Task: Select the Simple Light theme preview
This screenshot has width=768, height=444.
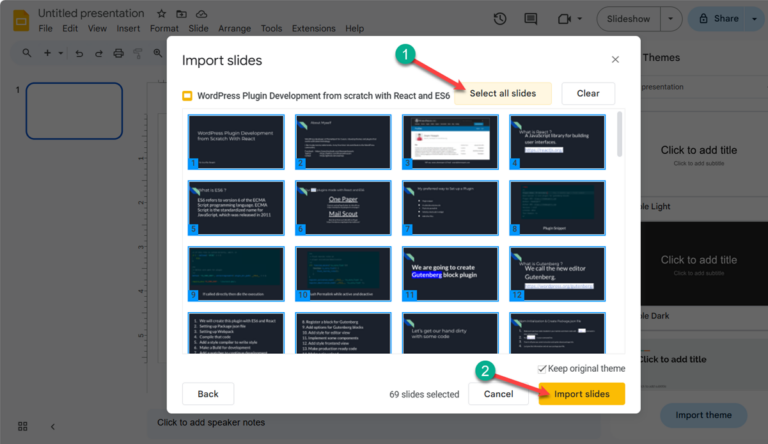Action: [x=704, y=154]
